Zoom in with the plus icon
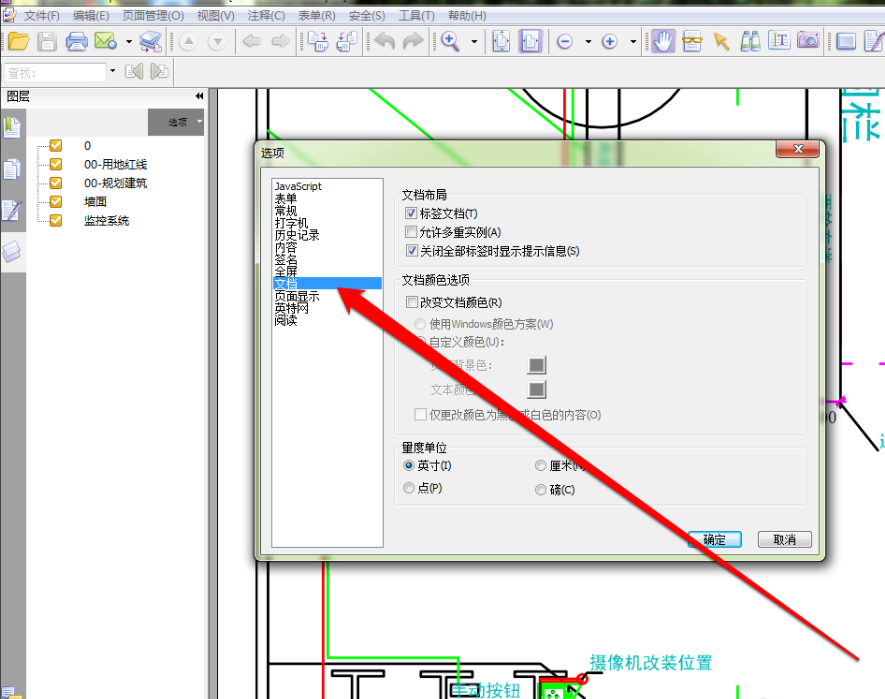The height and width of the screenshot is (699, 885). (x=610, y=41)
